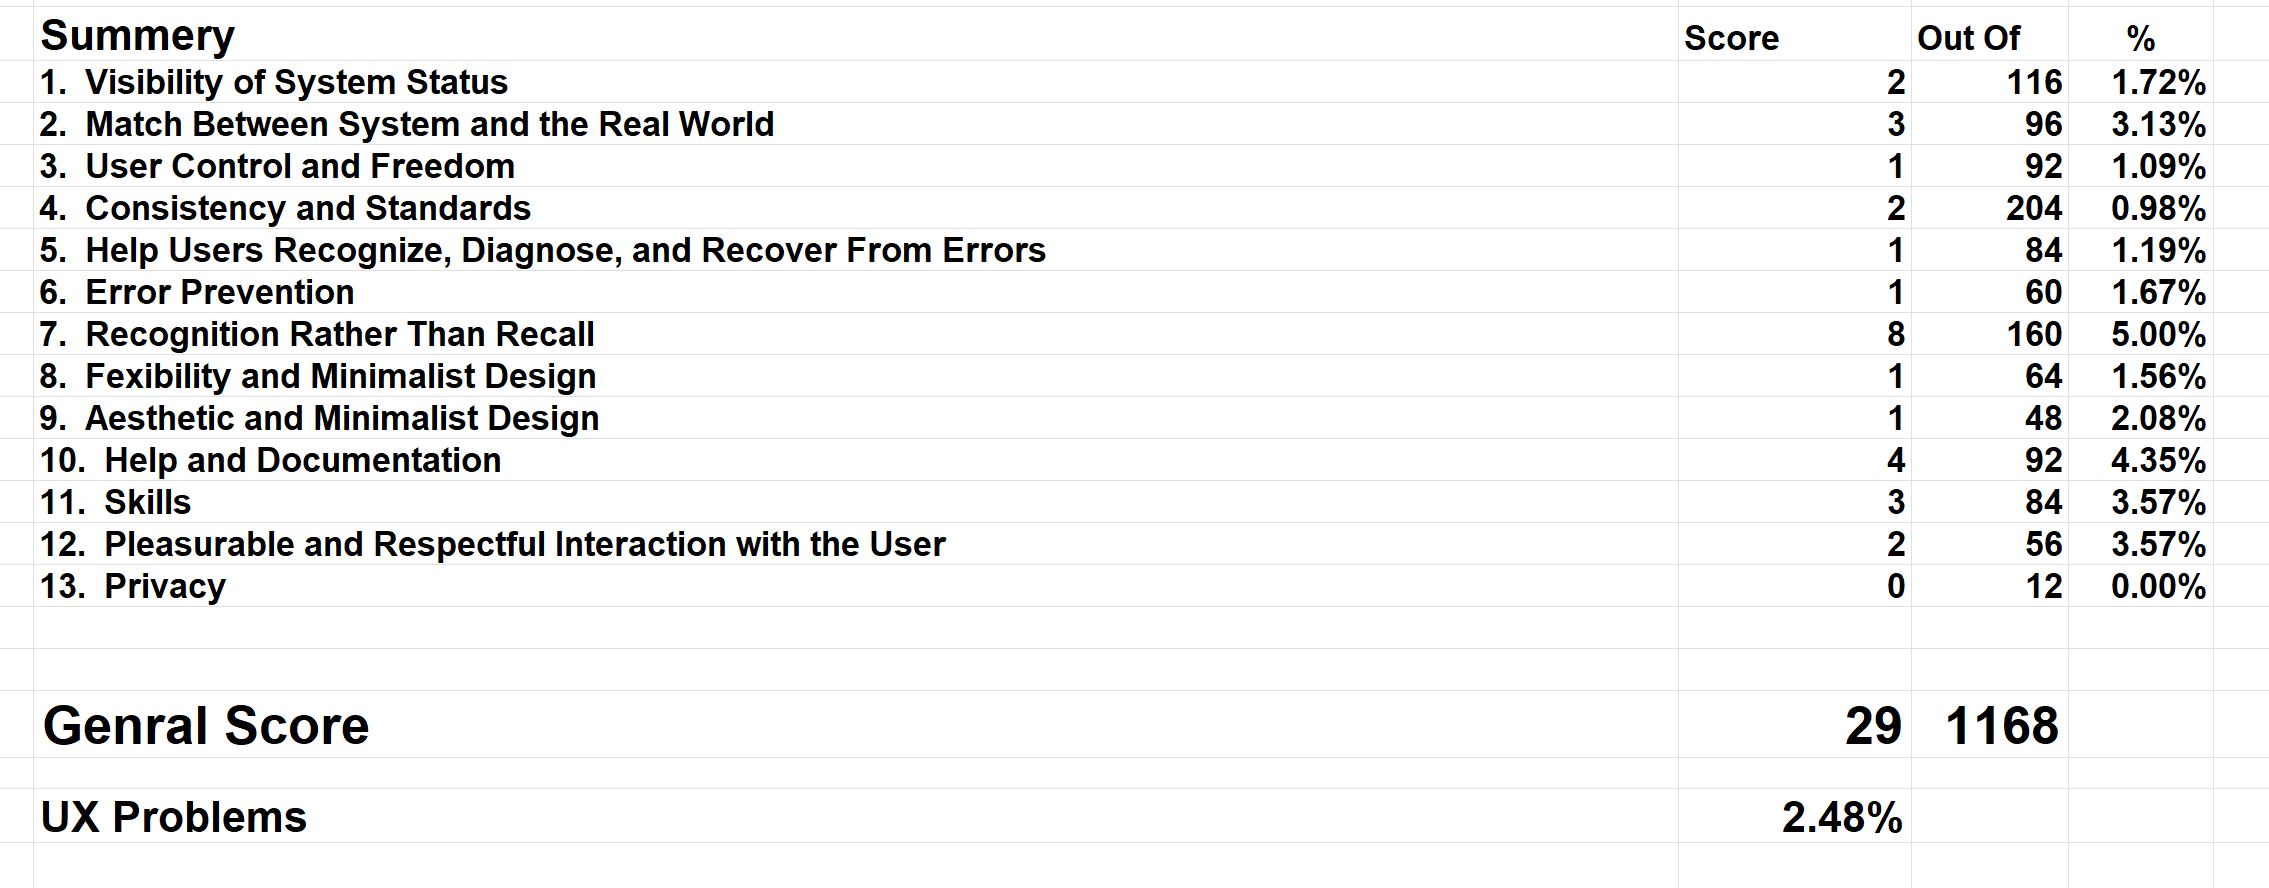Select "1. Visibility of System Status" cell
Viewport: 2269px width, 888px height.
coord(274,82)
